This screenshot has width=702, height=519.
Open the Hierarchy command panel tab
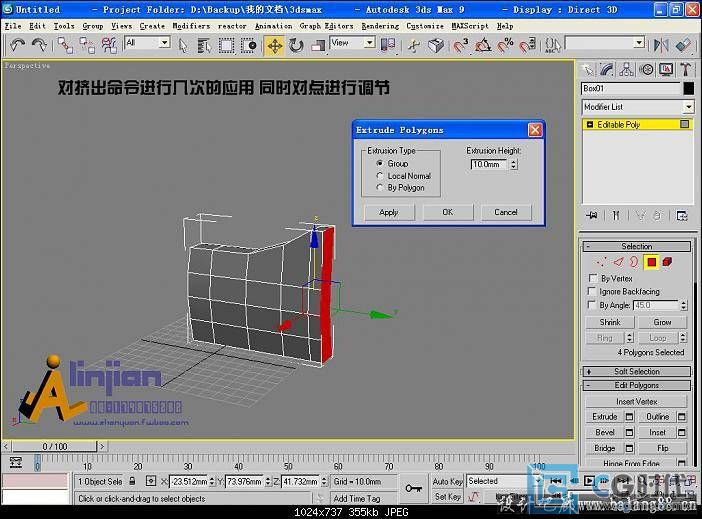coord(626,70)
